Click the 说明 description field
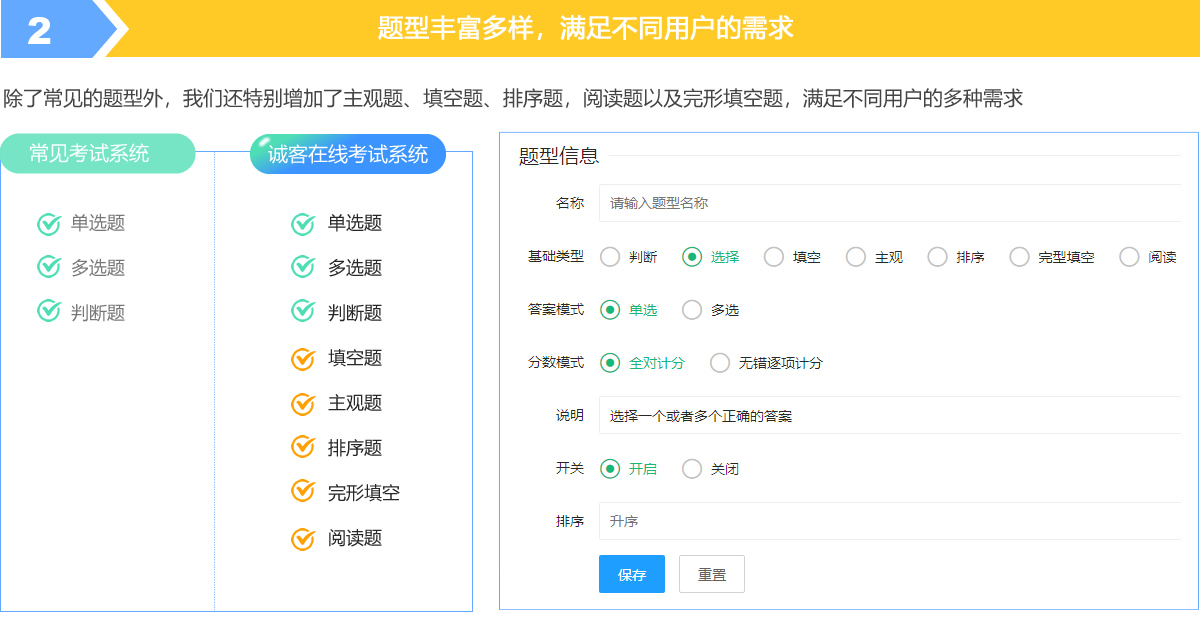Image resolution: width=1203 pixels, height=643 pixels. point(890,415)
